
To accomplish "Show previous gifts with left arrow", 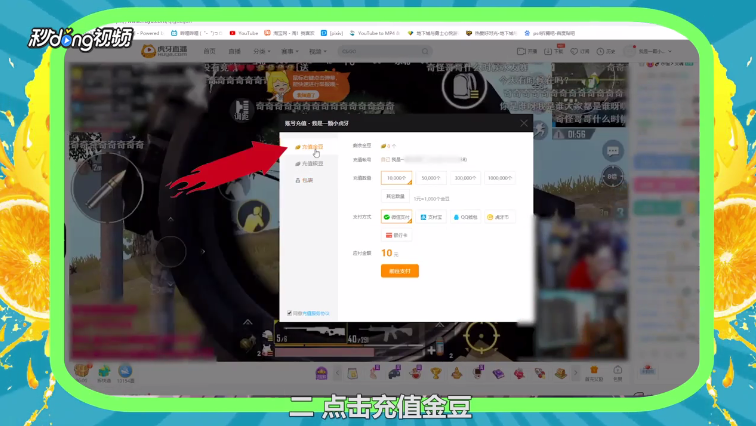I will (338, 373).
